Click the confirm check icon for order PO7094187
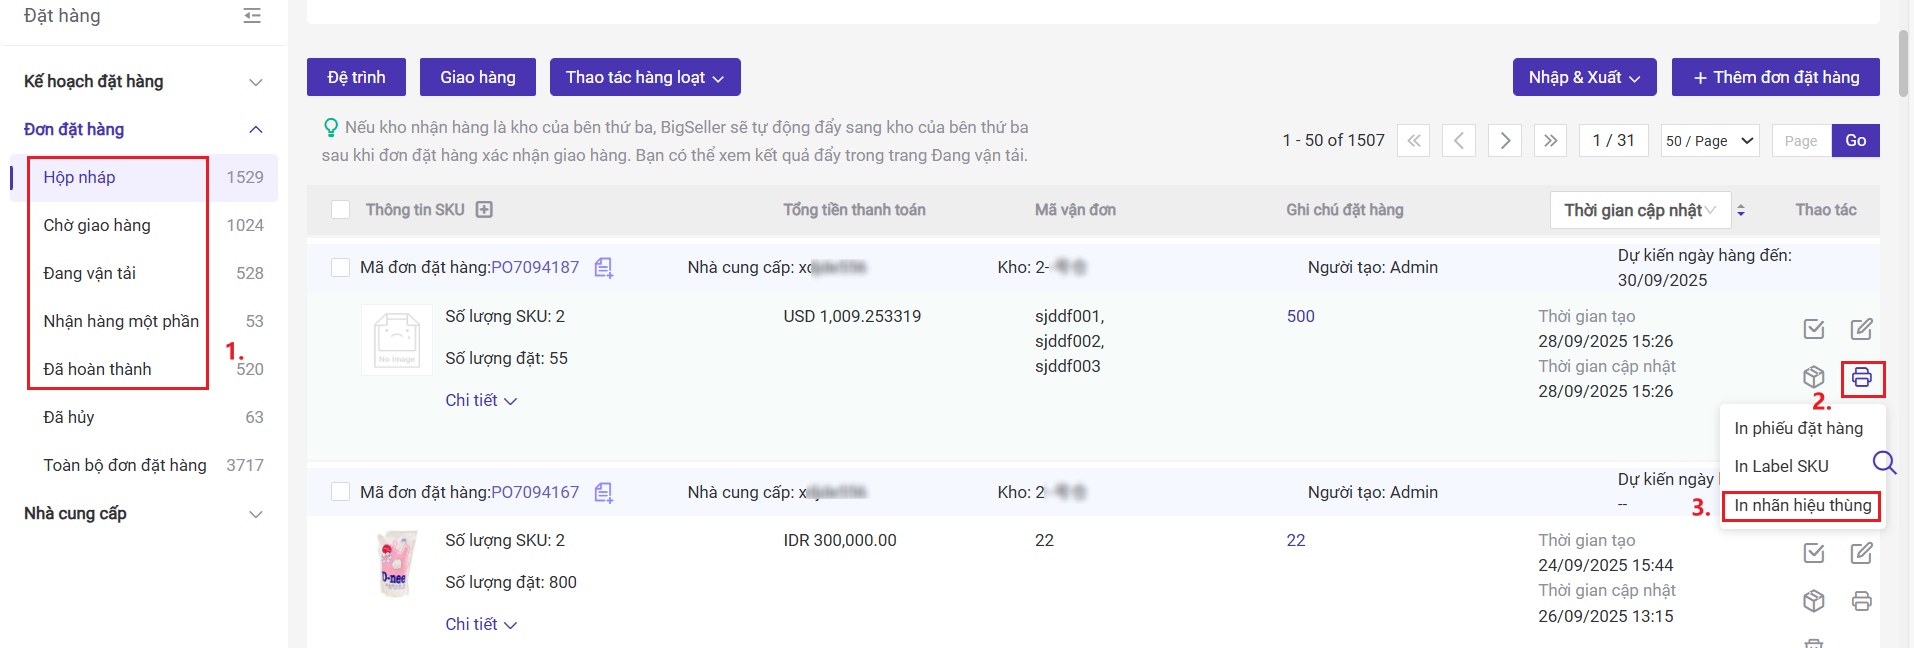 [x=1814, y=329]
